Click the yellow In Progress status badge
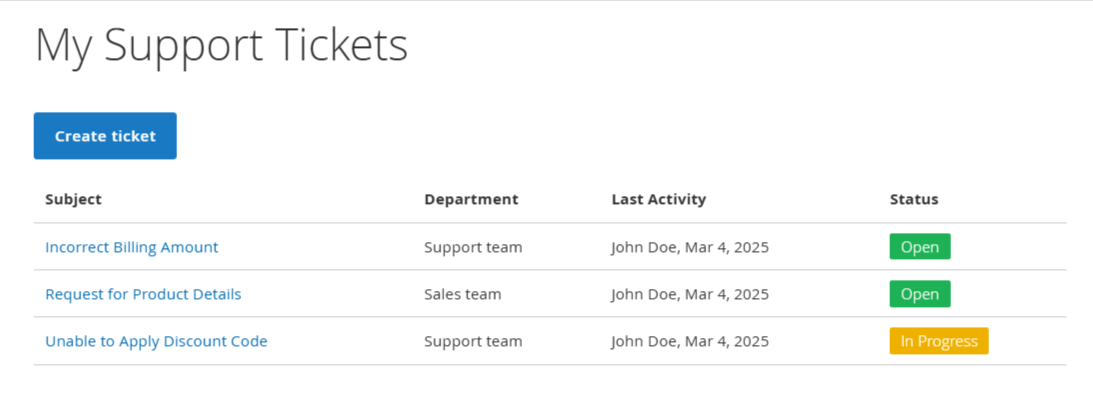Viewport: 1093px width, 401px height. pos(939,341)
